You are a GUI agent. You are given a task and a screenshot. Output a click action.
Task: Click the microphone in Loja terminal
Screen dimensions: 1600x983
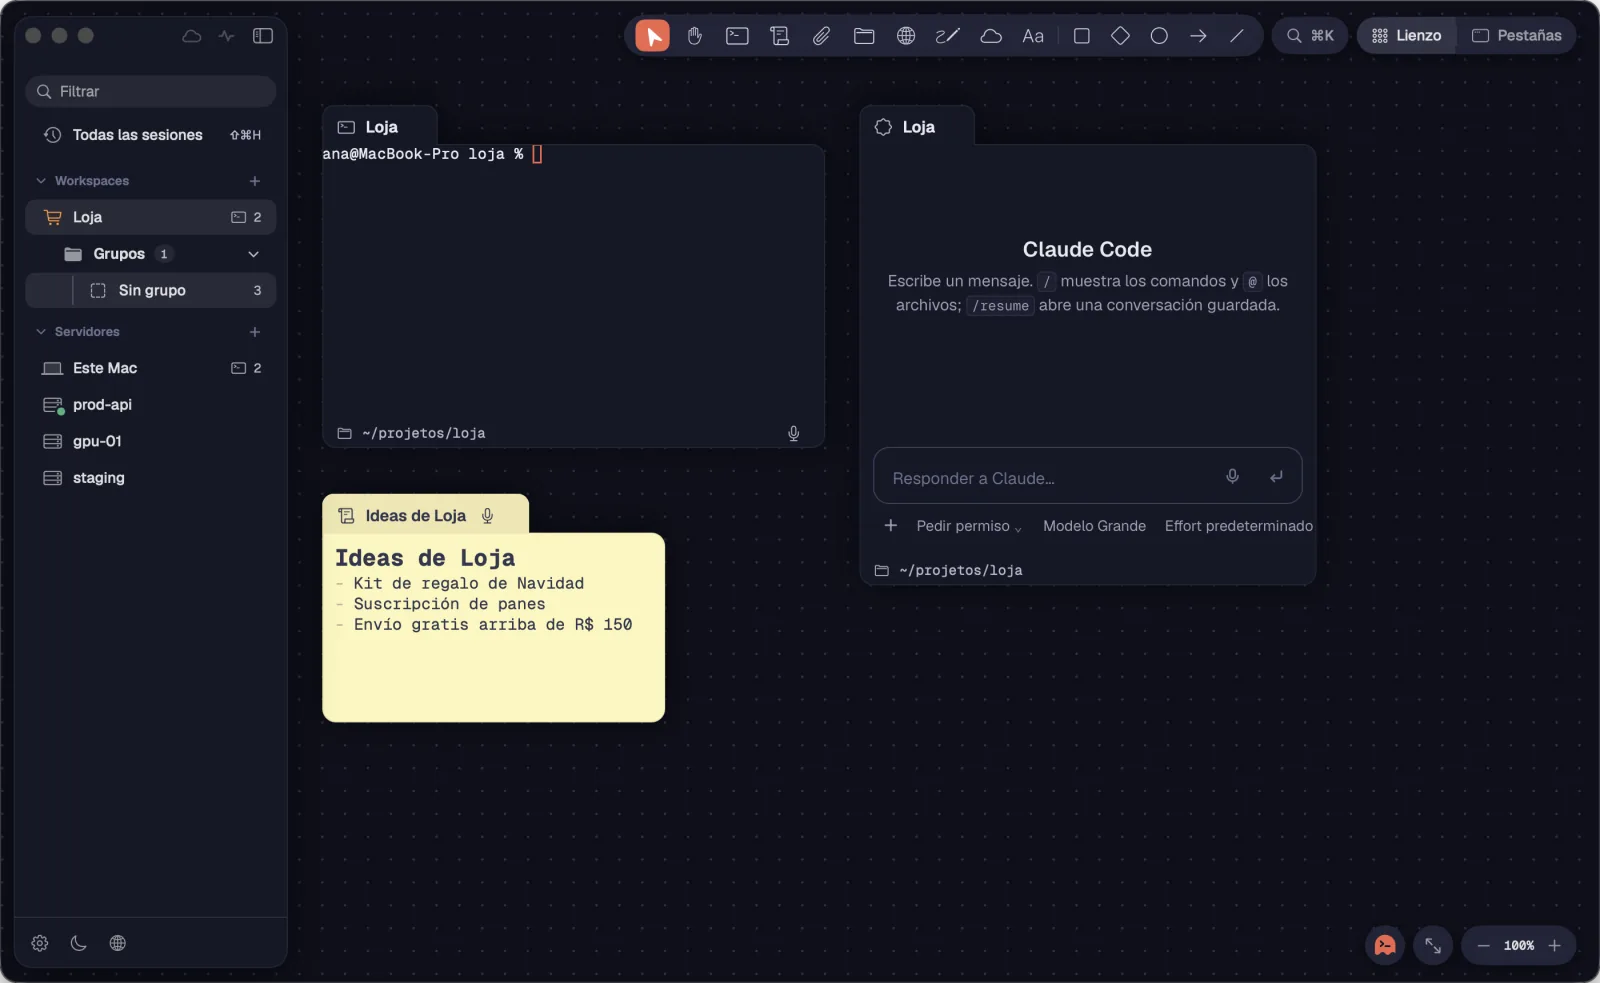(x=793, y=433)
